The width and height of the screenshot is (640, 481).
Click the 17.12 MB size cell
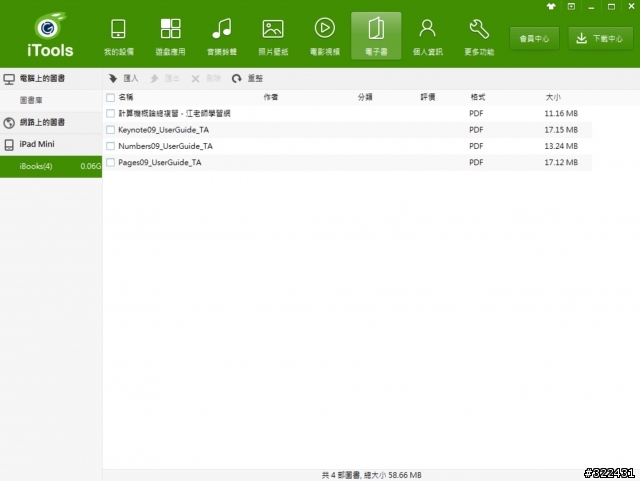[x=561, y=163]
